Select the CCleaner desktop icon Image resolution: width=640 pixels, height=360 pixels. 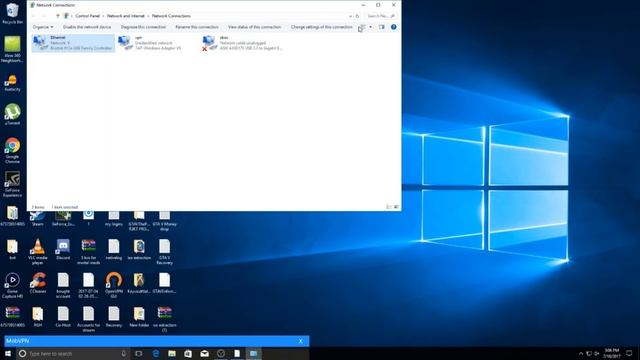pos(38,282)
